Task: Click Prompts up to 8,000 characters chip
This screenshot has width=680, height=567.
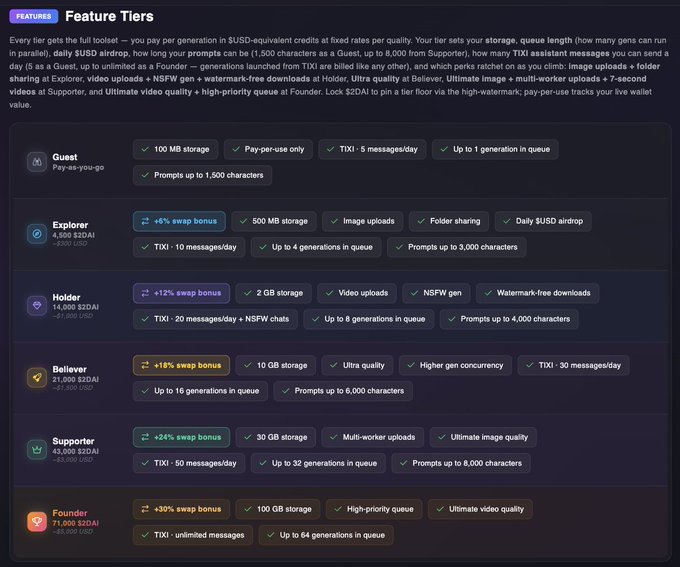Action: 461,463
